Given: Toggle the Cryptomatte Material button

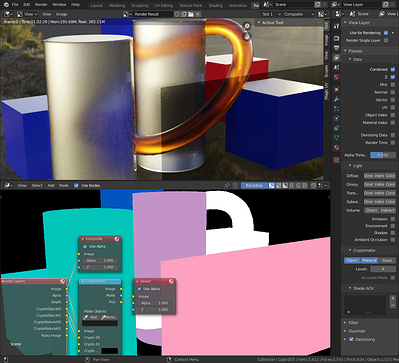Looking at the screenshot, I should pyautogui.click(x=369, y=260).
